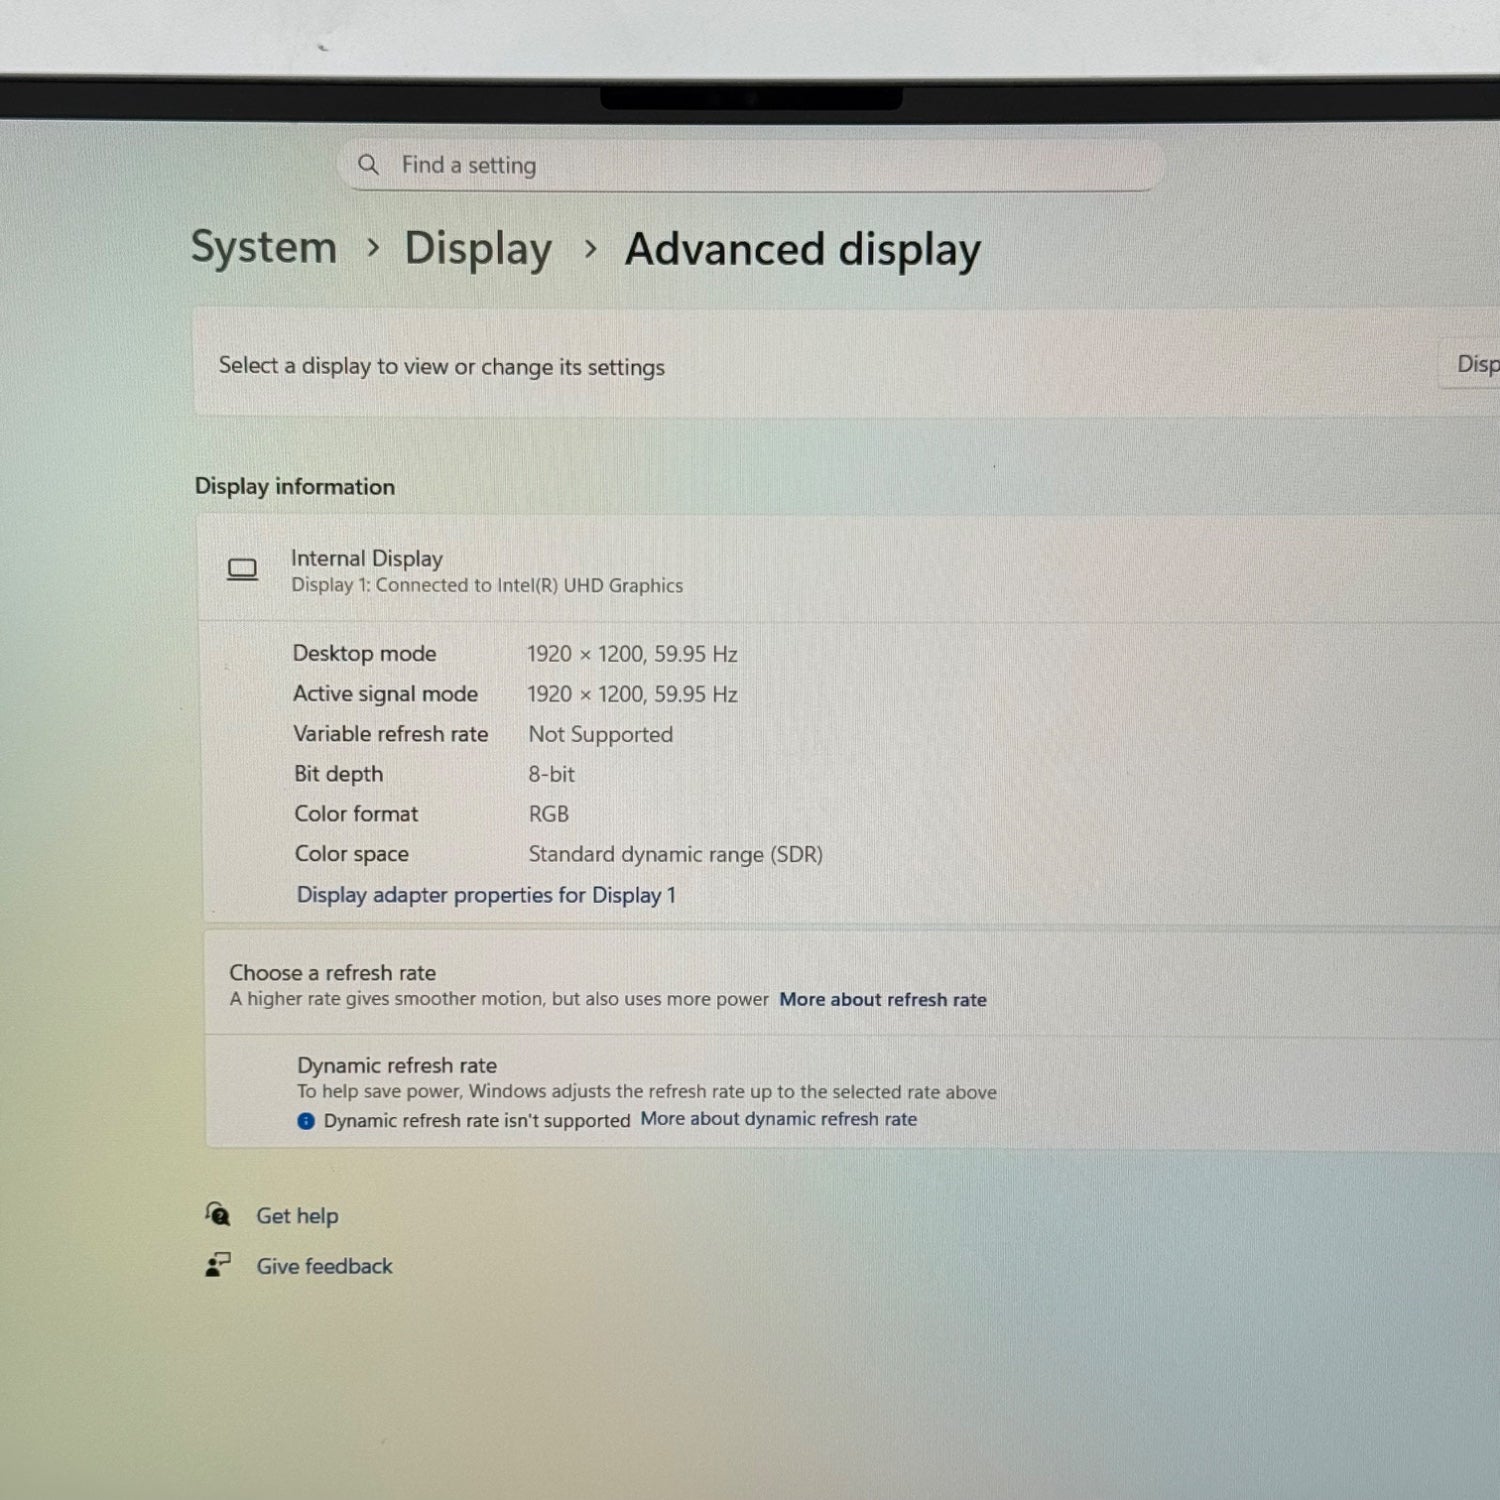Click the Advanced display page title

click(802, 250)
